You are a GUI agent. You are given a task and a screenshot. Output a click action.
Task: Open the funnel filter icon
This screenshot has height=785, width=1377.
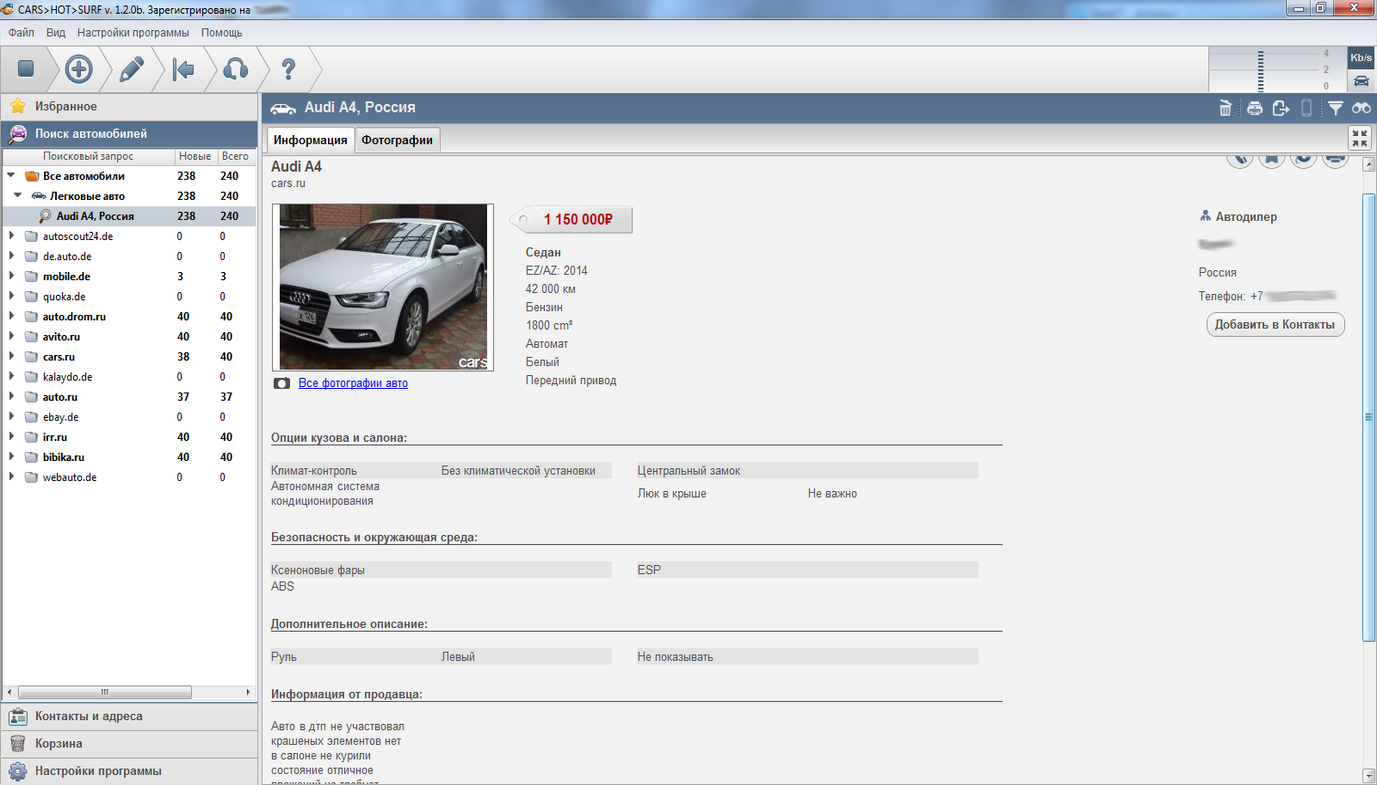tap(1335, 108)
